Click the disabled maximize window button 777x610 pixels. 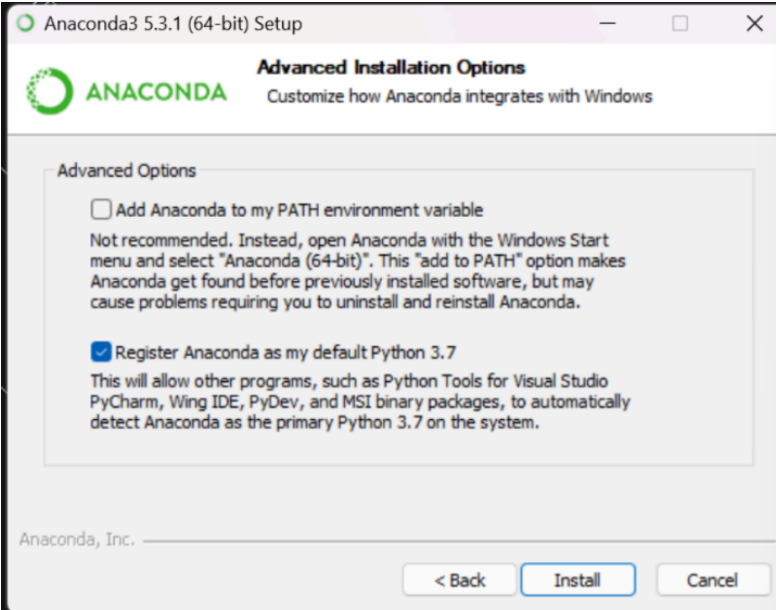coord(680,23)
